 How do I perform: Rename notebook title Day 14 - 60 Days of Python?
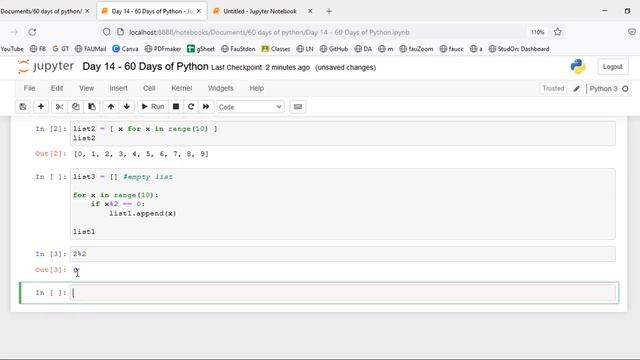tap(145, 67)
